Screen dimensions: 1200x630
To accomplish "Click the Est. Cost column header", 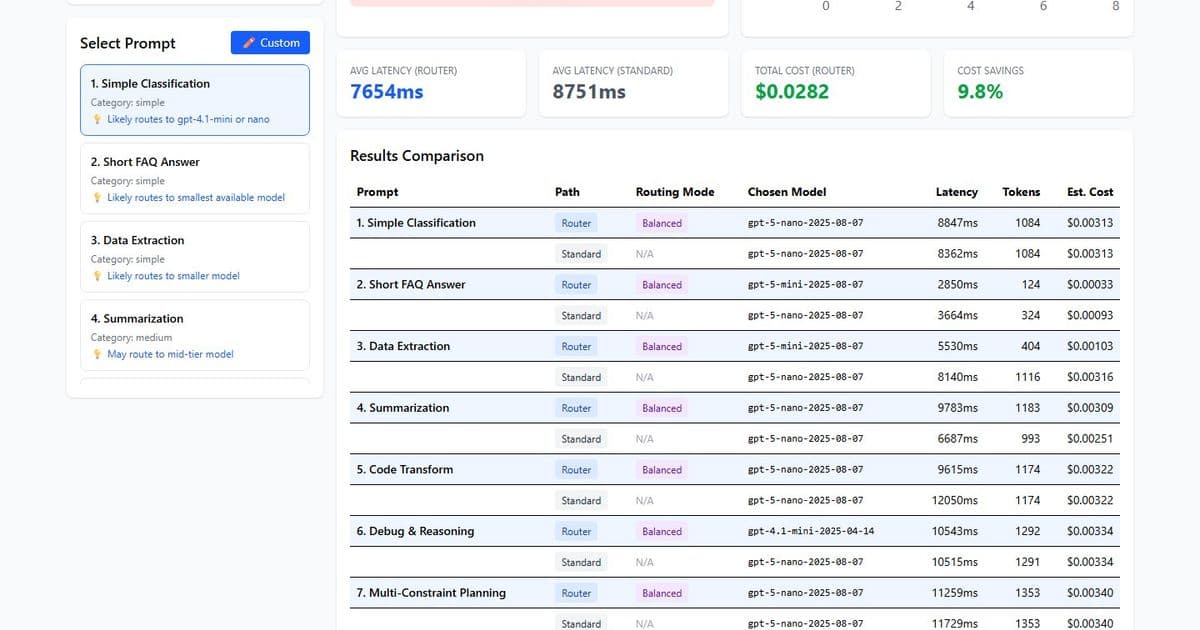I will [1089, 192].
